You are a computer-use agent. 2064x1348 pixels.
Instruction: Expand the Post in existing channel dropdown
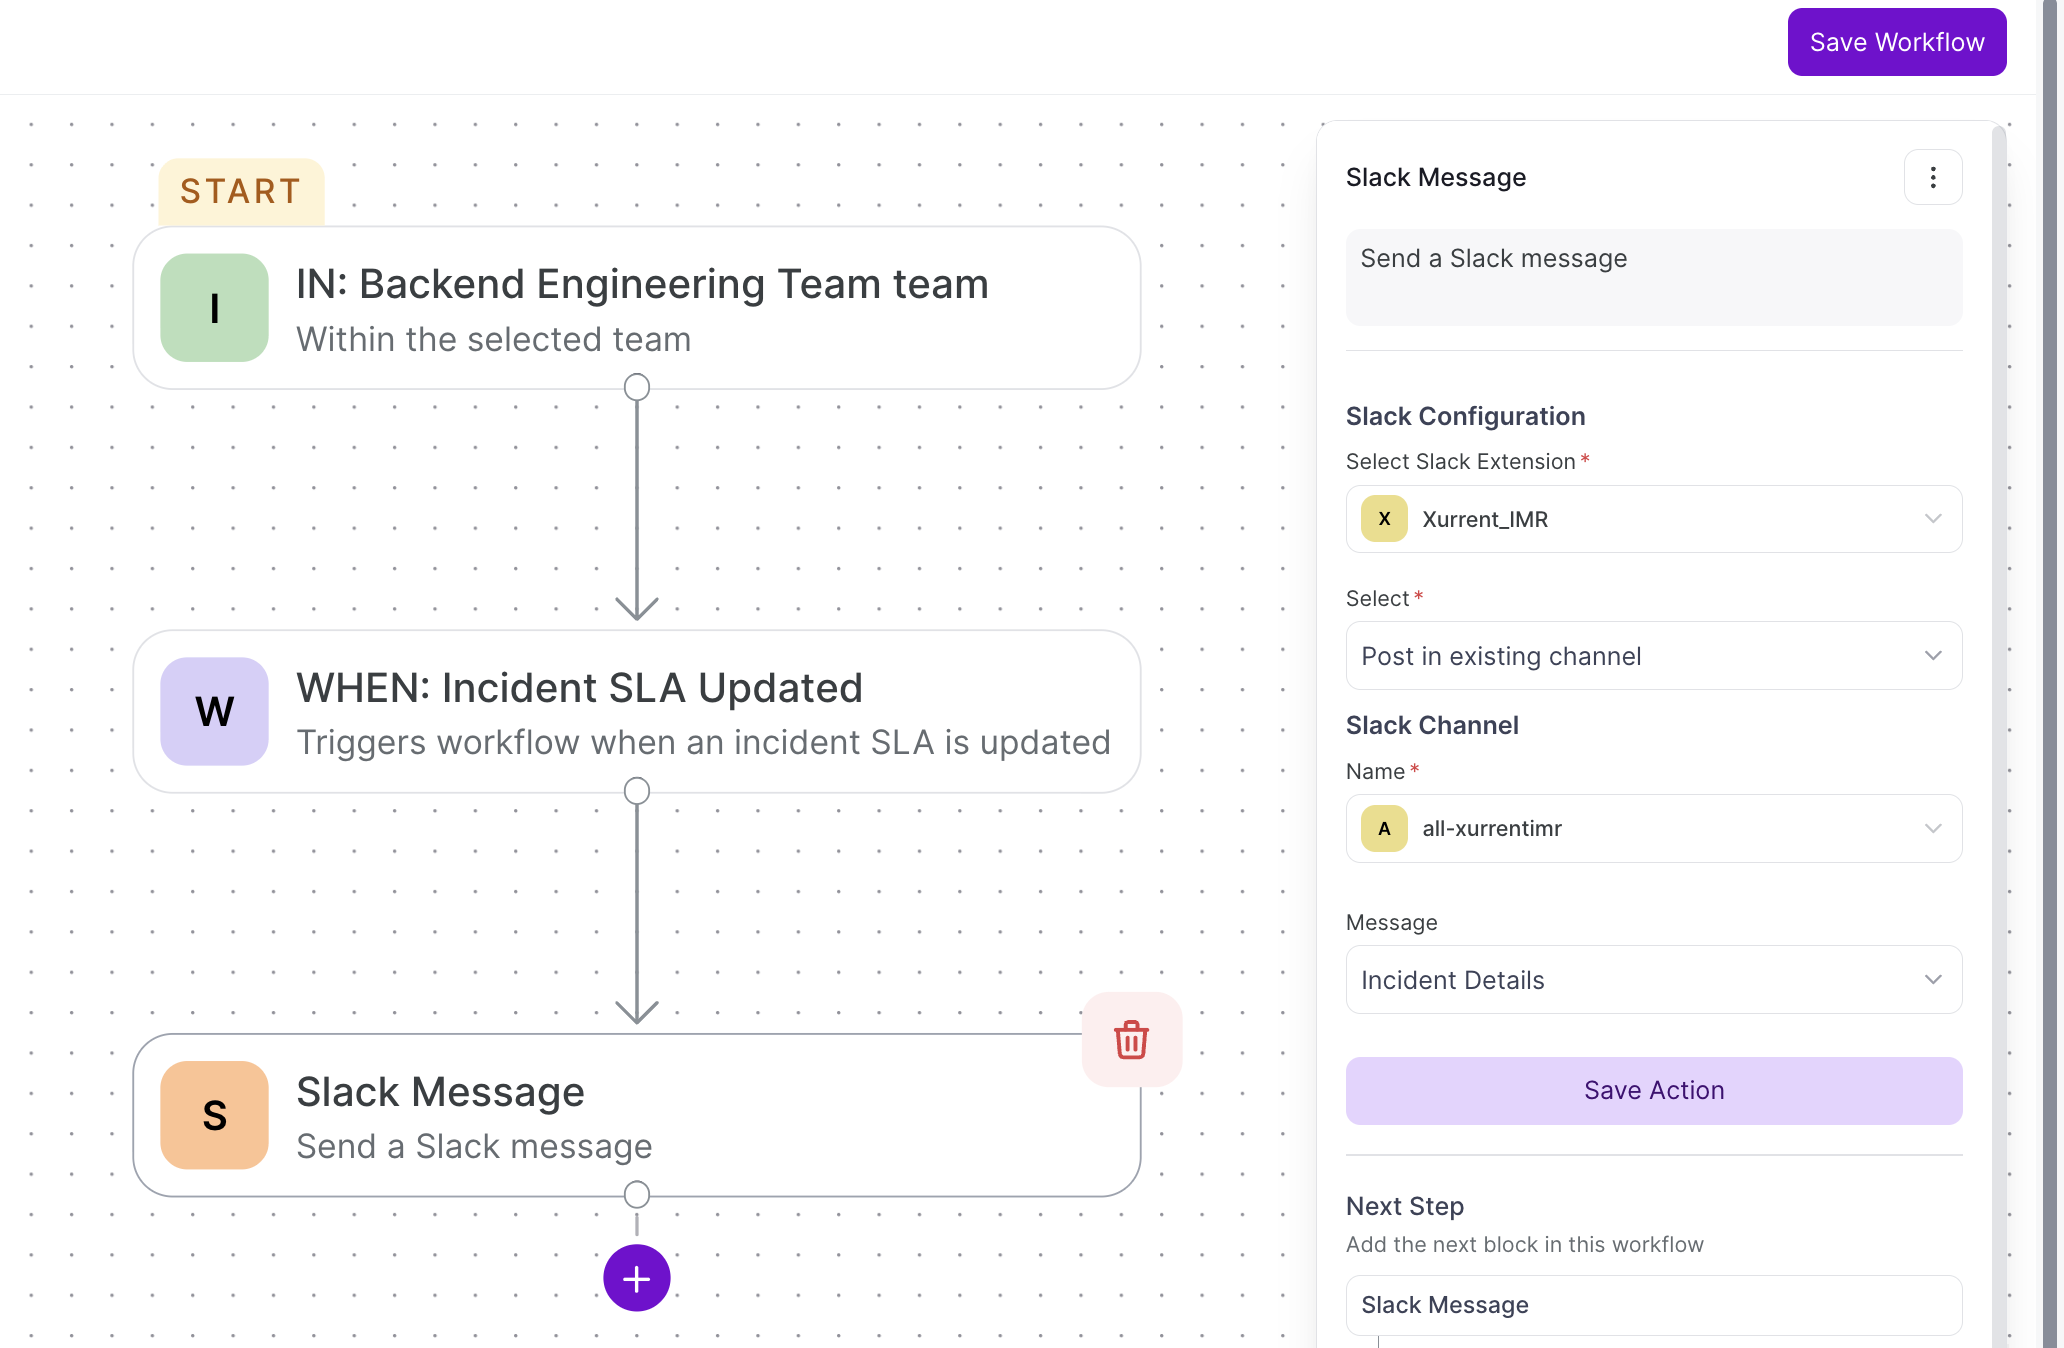pos(1653,656)
